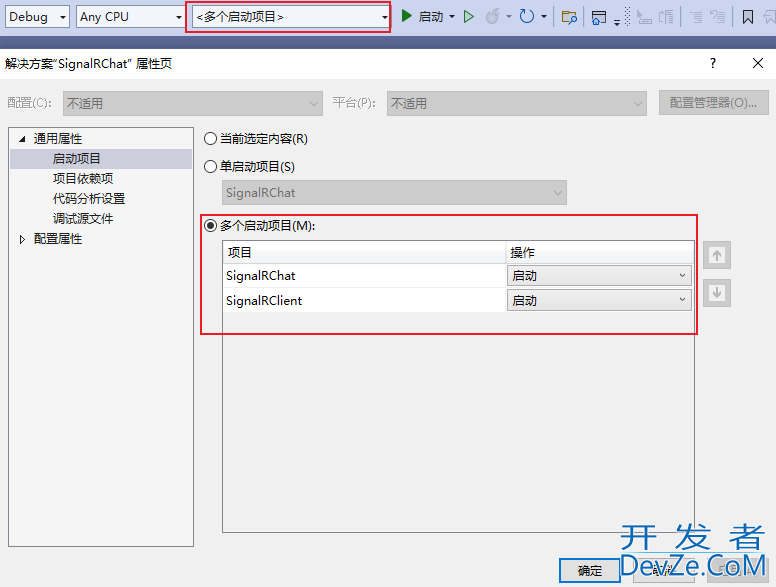The height and width of the screenshot is (587, 776).
Task: Open dropdown arrow next to restart icon
Action: pos(544,17)
